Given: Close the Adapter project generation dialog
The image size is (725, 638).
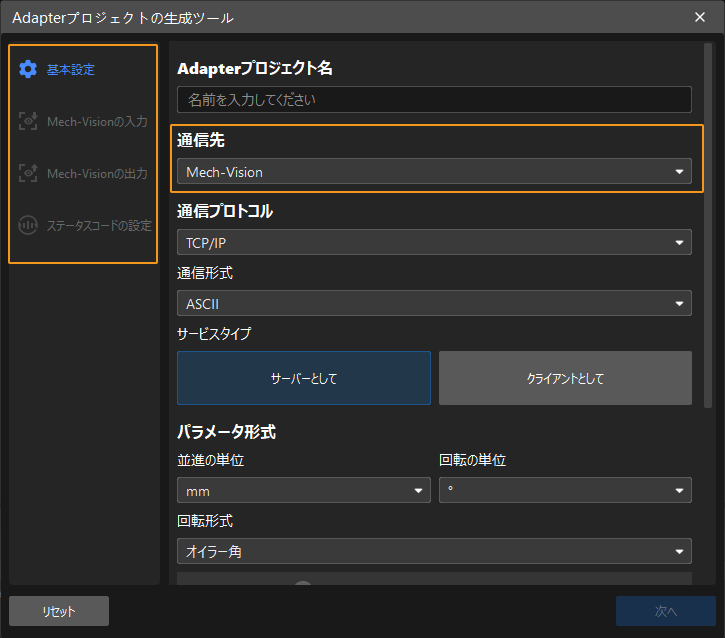Looking at the screenshot, I should point(700,17).
